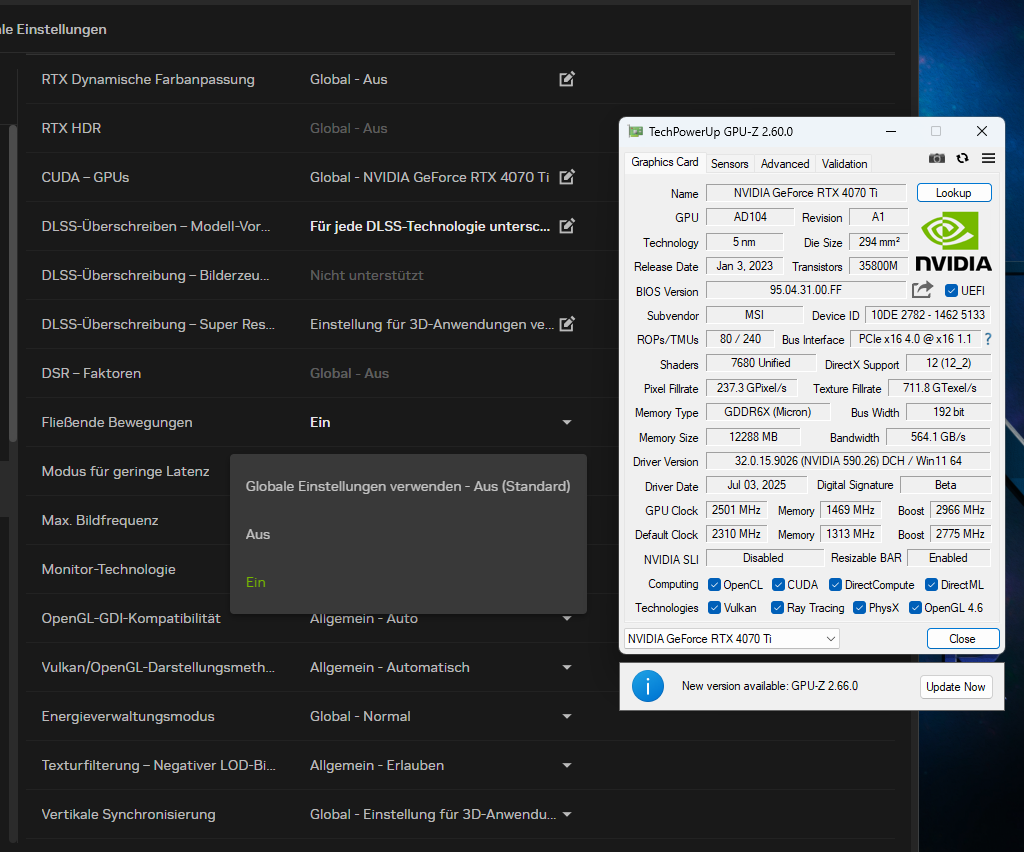
Task: Click the Close button in GPU-Z
Action: pyautogui.click(x=962, y=639)
